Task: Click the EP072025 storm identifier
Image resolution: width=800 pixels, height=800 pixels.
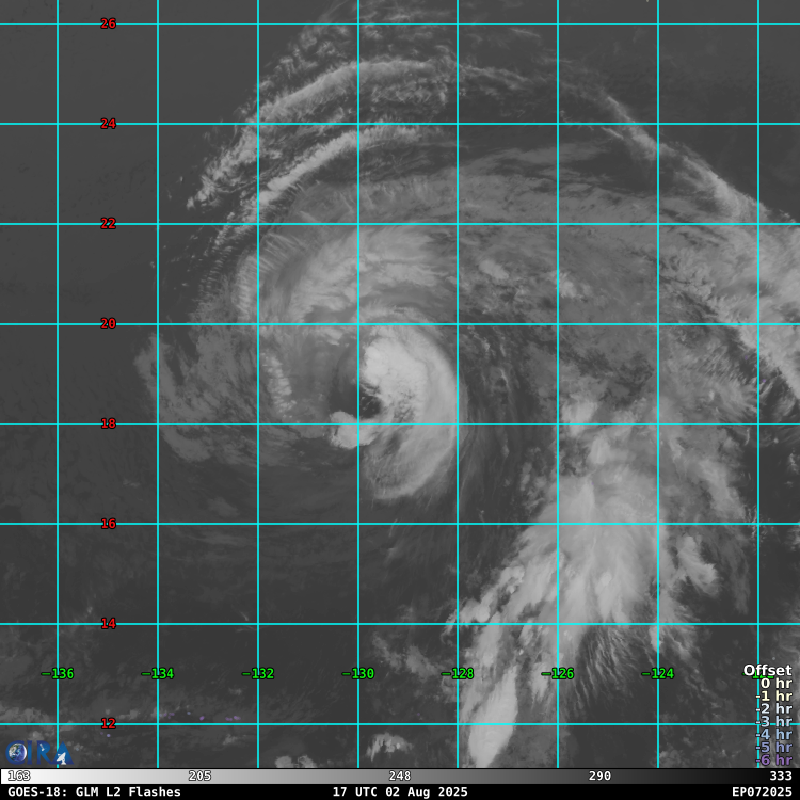Action: 762,792
